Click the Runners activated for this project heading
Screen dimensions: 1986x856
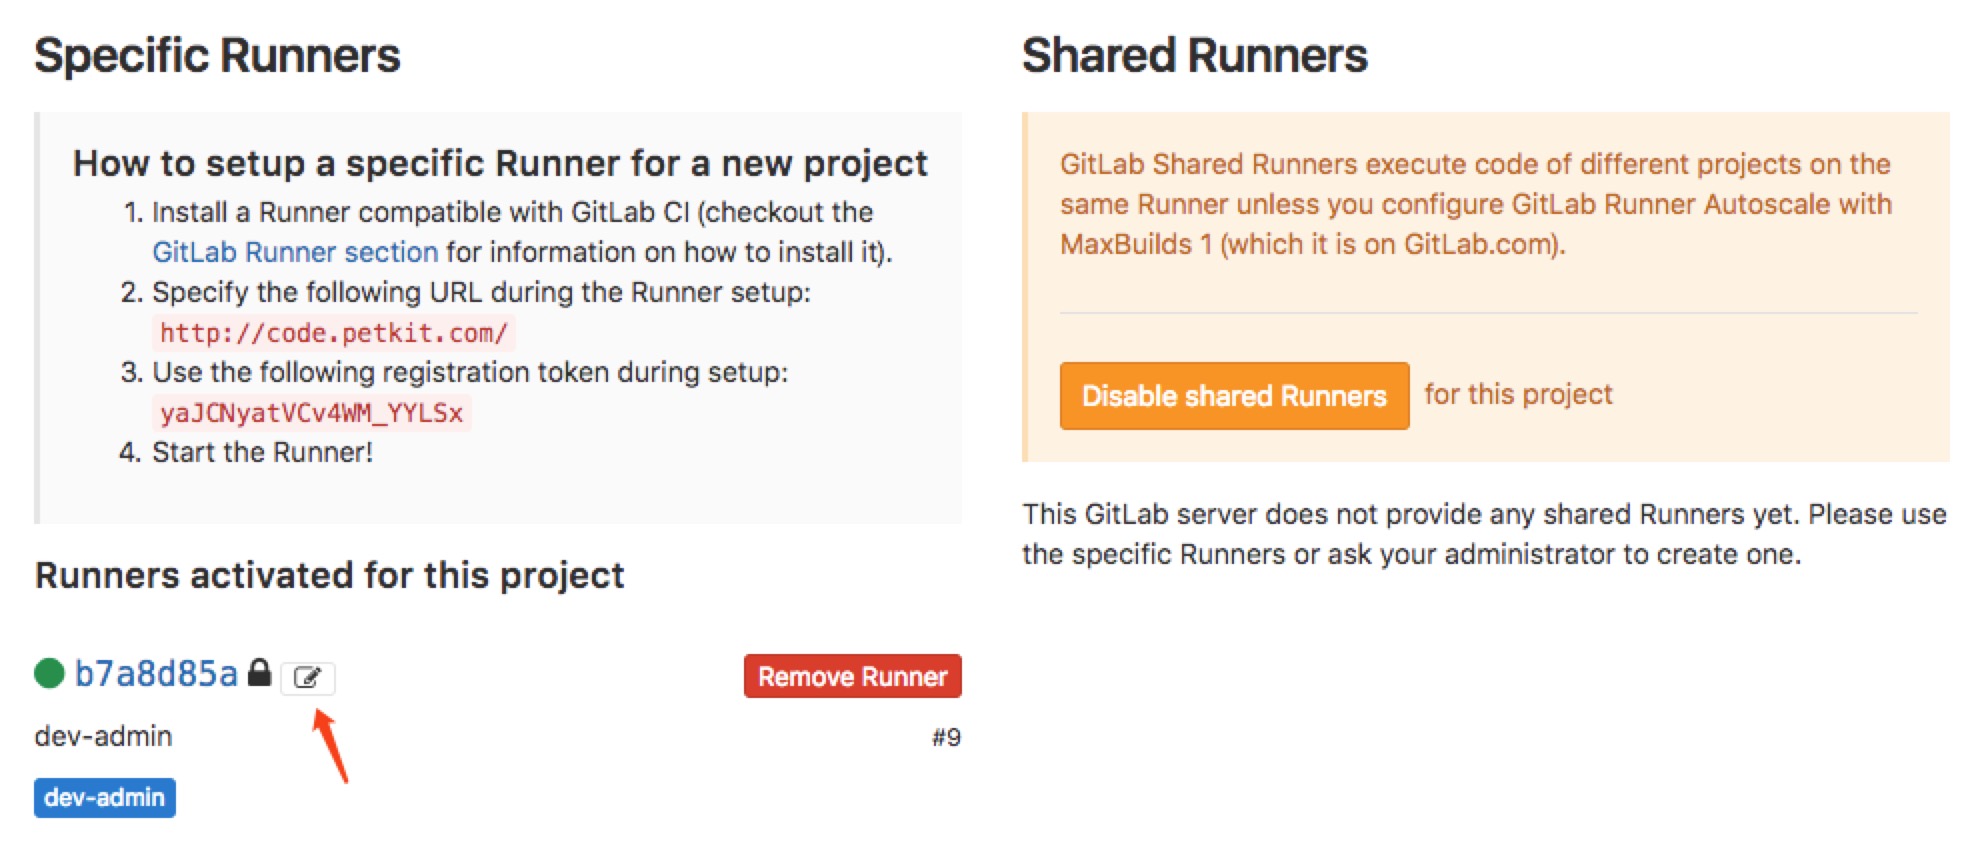[329, 575]
